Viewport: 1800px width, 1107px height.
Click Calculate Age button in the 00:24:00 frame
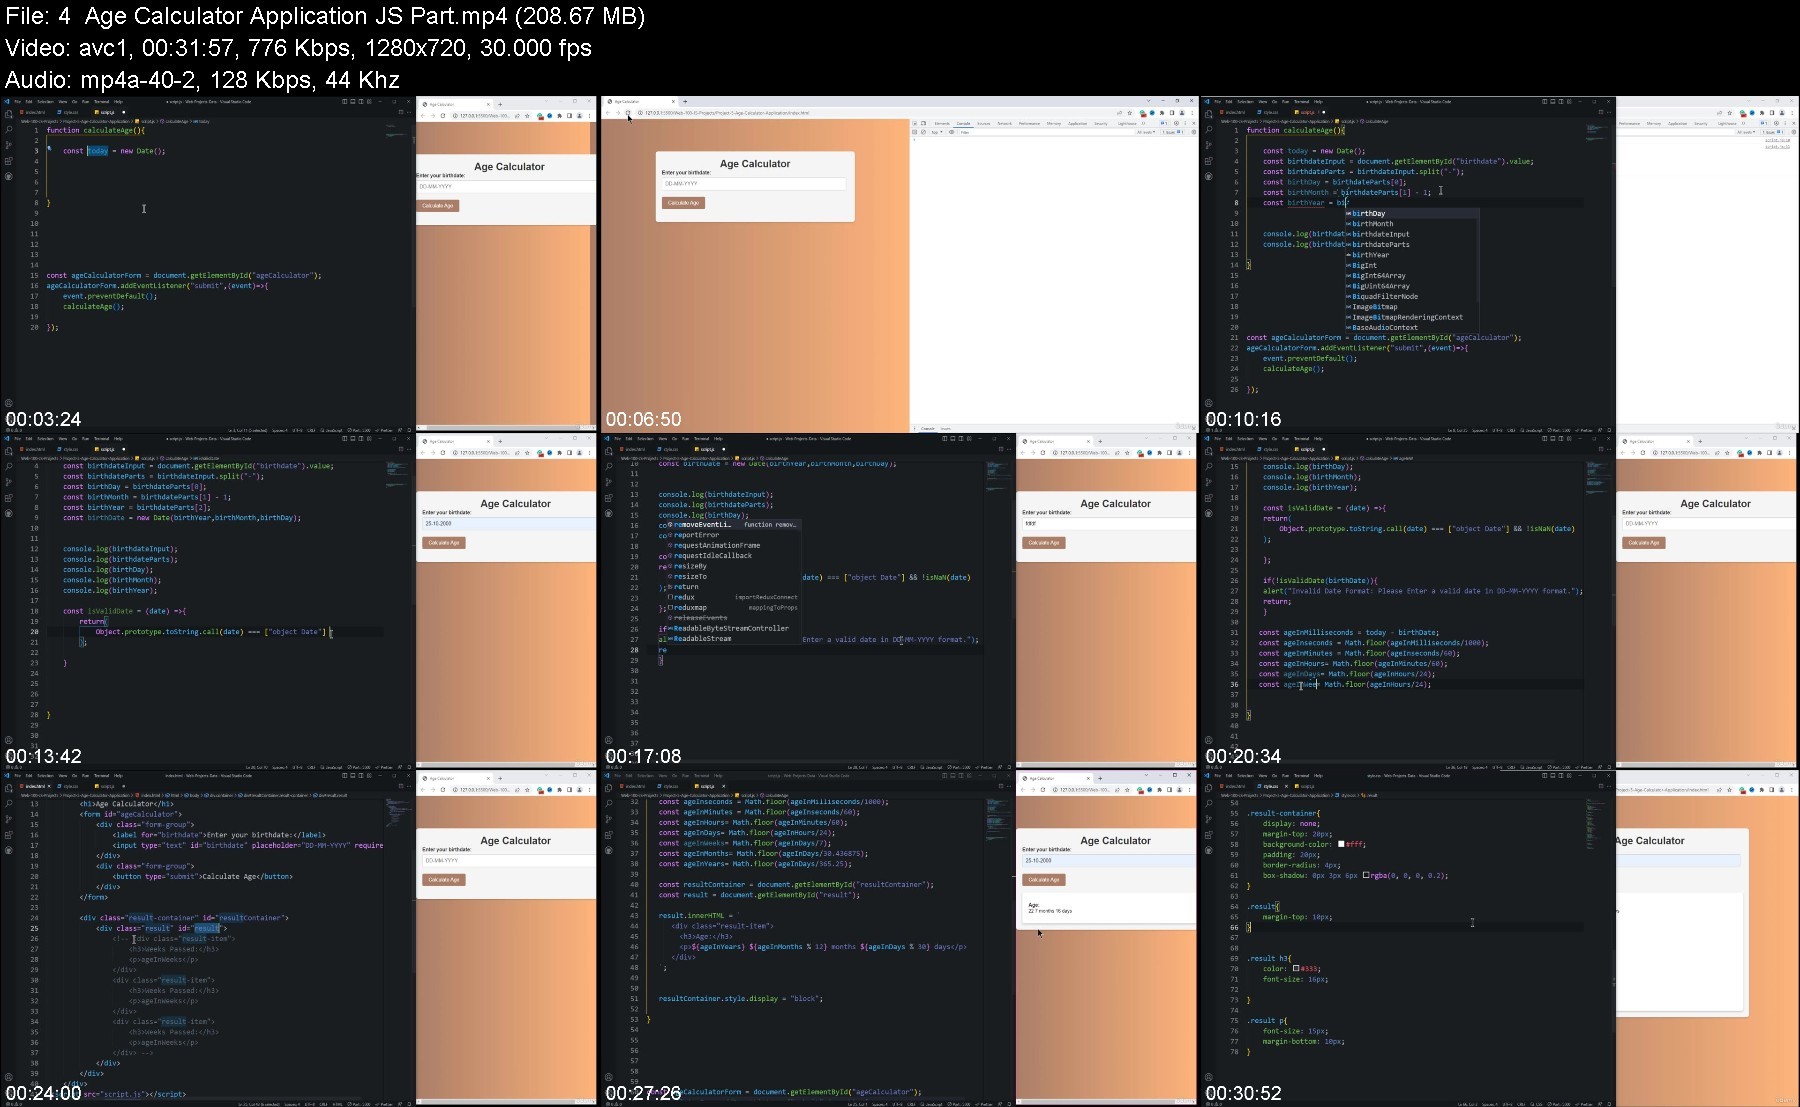(x=443, y=880)
